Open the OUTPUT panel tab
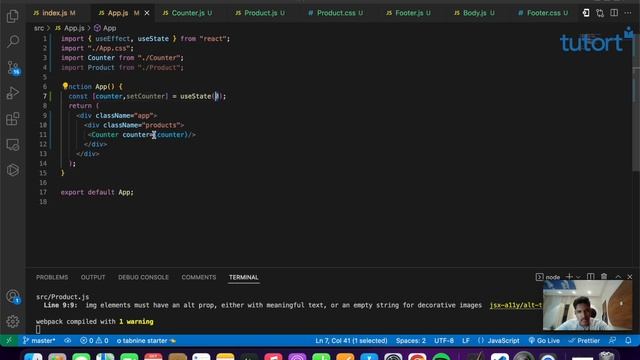Viewport: 640px width, 360px height. pyautogui.click(x=93, y=277)
